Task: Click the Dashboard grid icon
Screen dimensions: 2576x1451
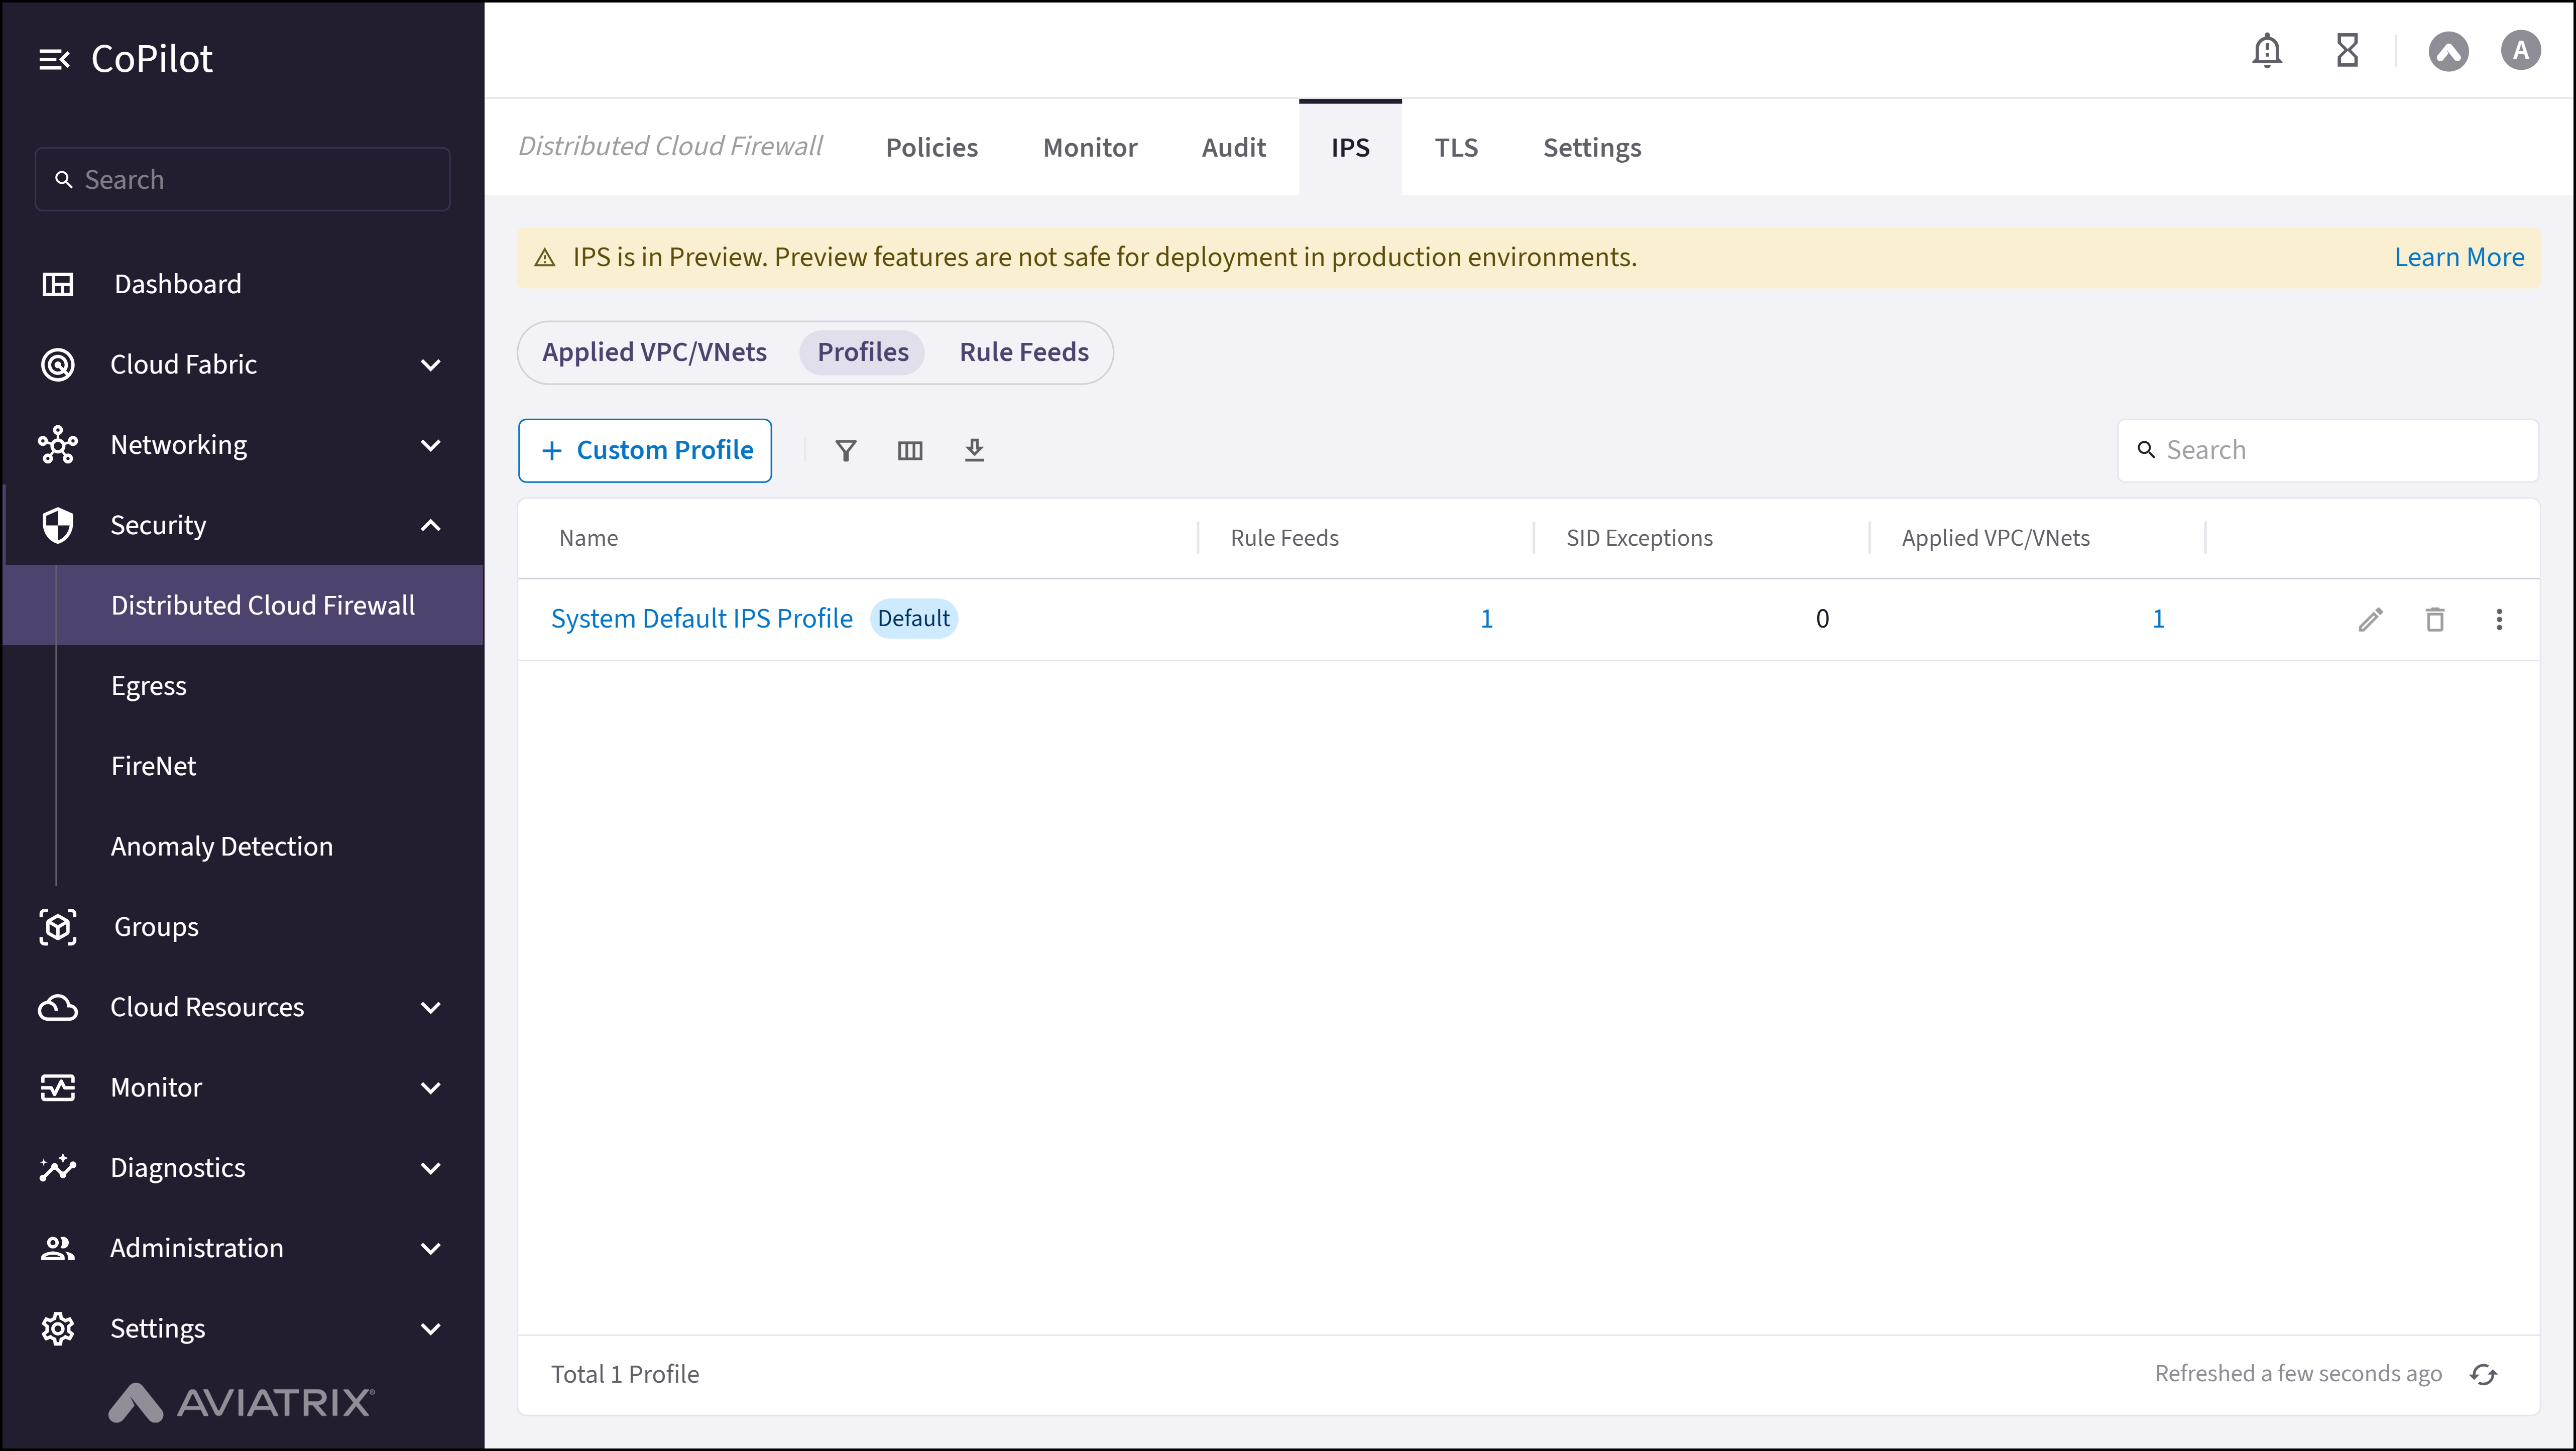Action: (x=58, y=284)
